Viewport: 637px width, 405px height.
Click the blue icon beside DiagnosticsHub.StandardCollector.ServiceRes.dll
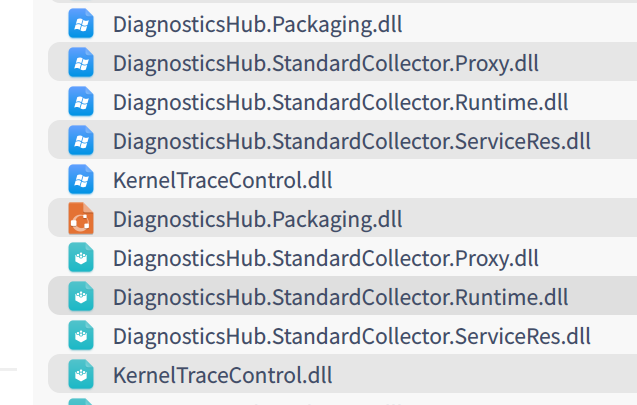(x=80, y=141)
